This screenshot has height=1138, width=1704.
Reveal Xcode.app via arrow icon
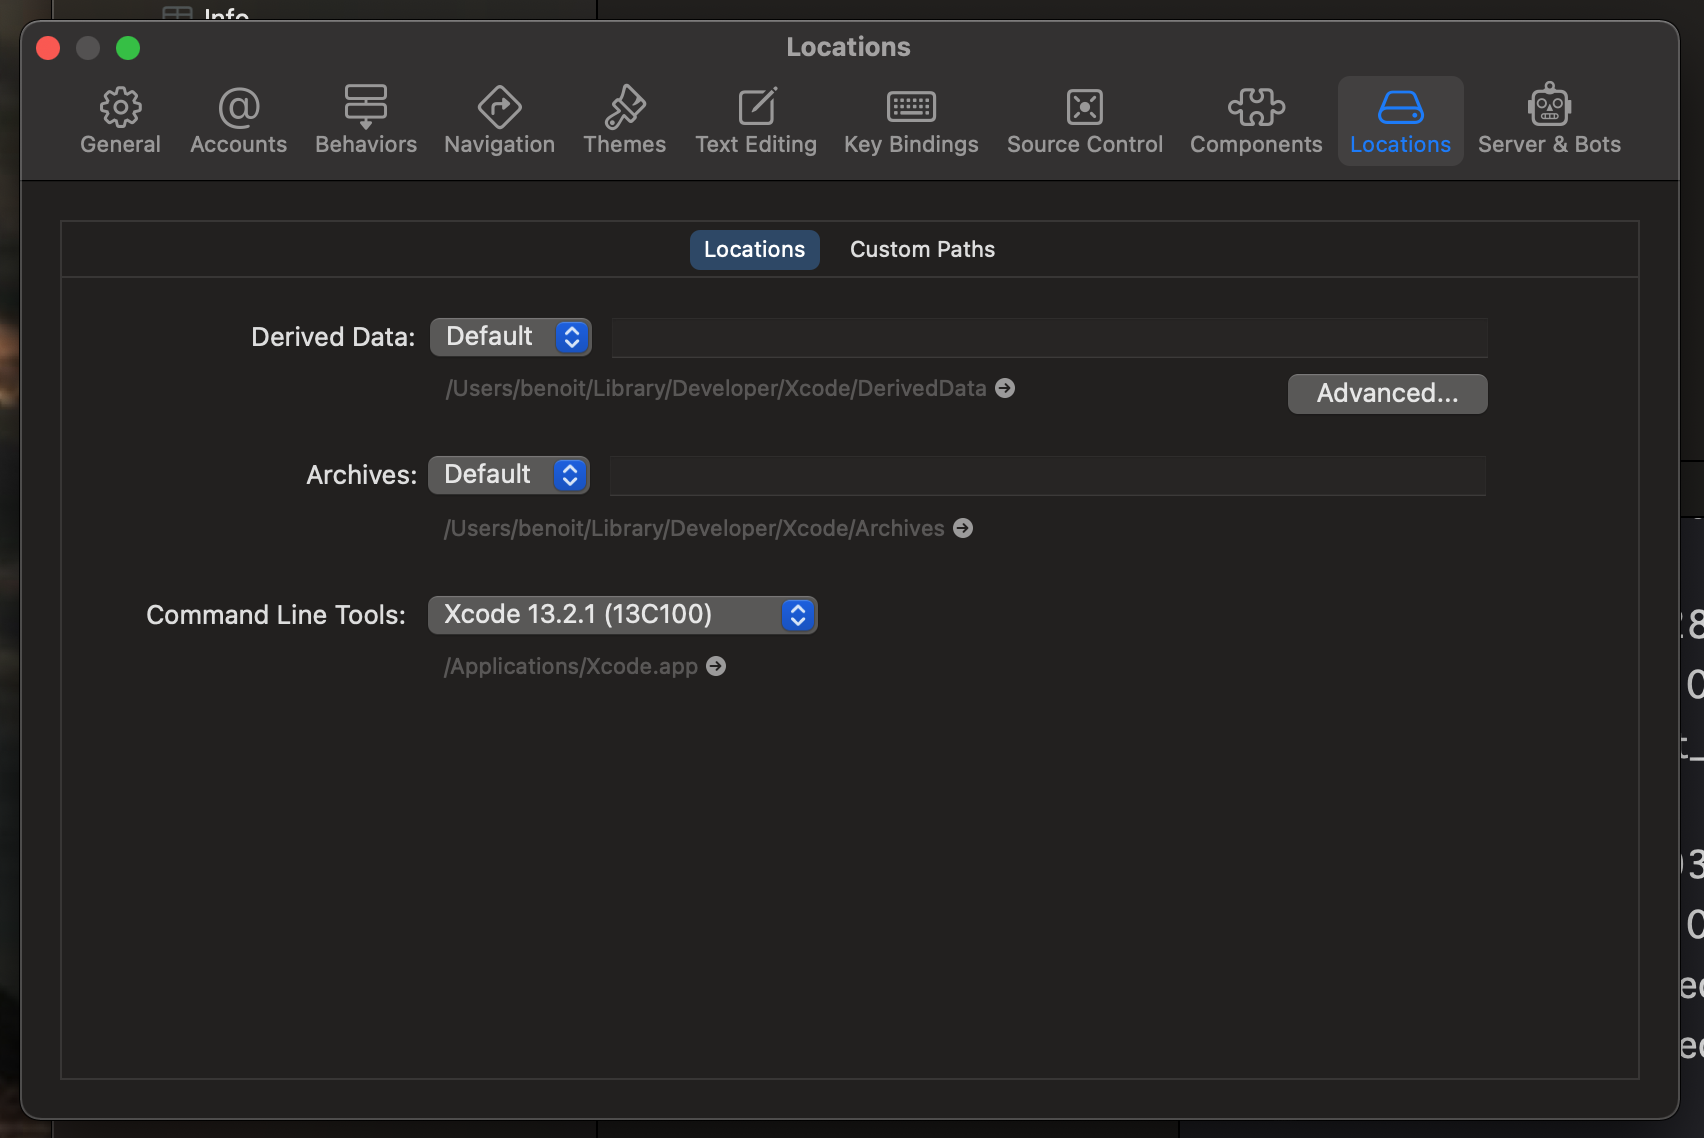716,666
